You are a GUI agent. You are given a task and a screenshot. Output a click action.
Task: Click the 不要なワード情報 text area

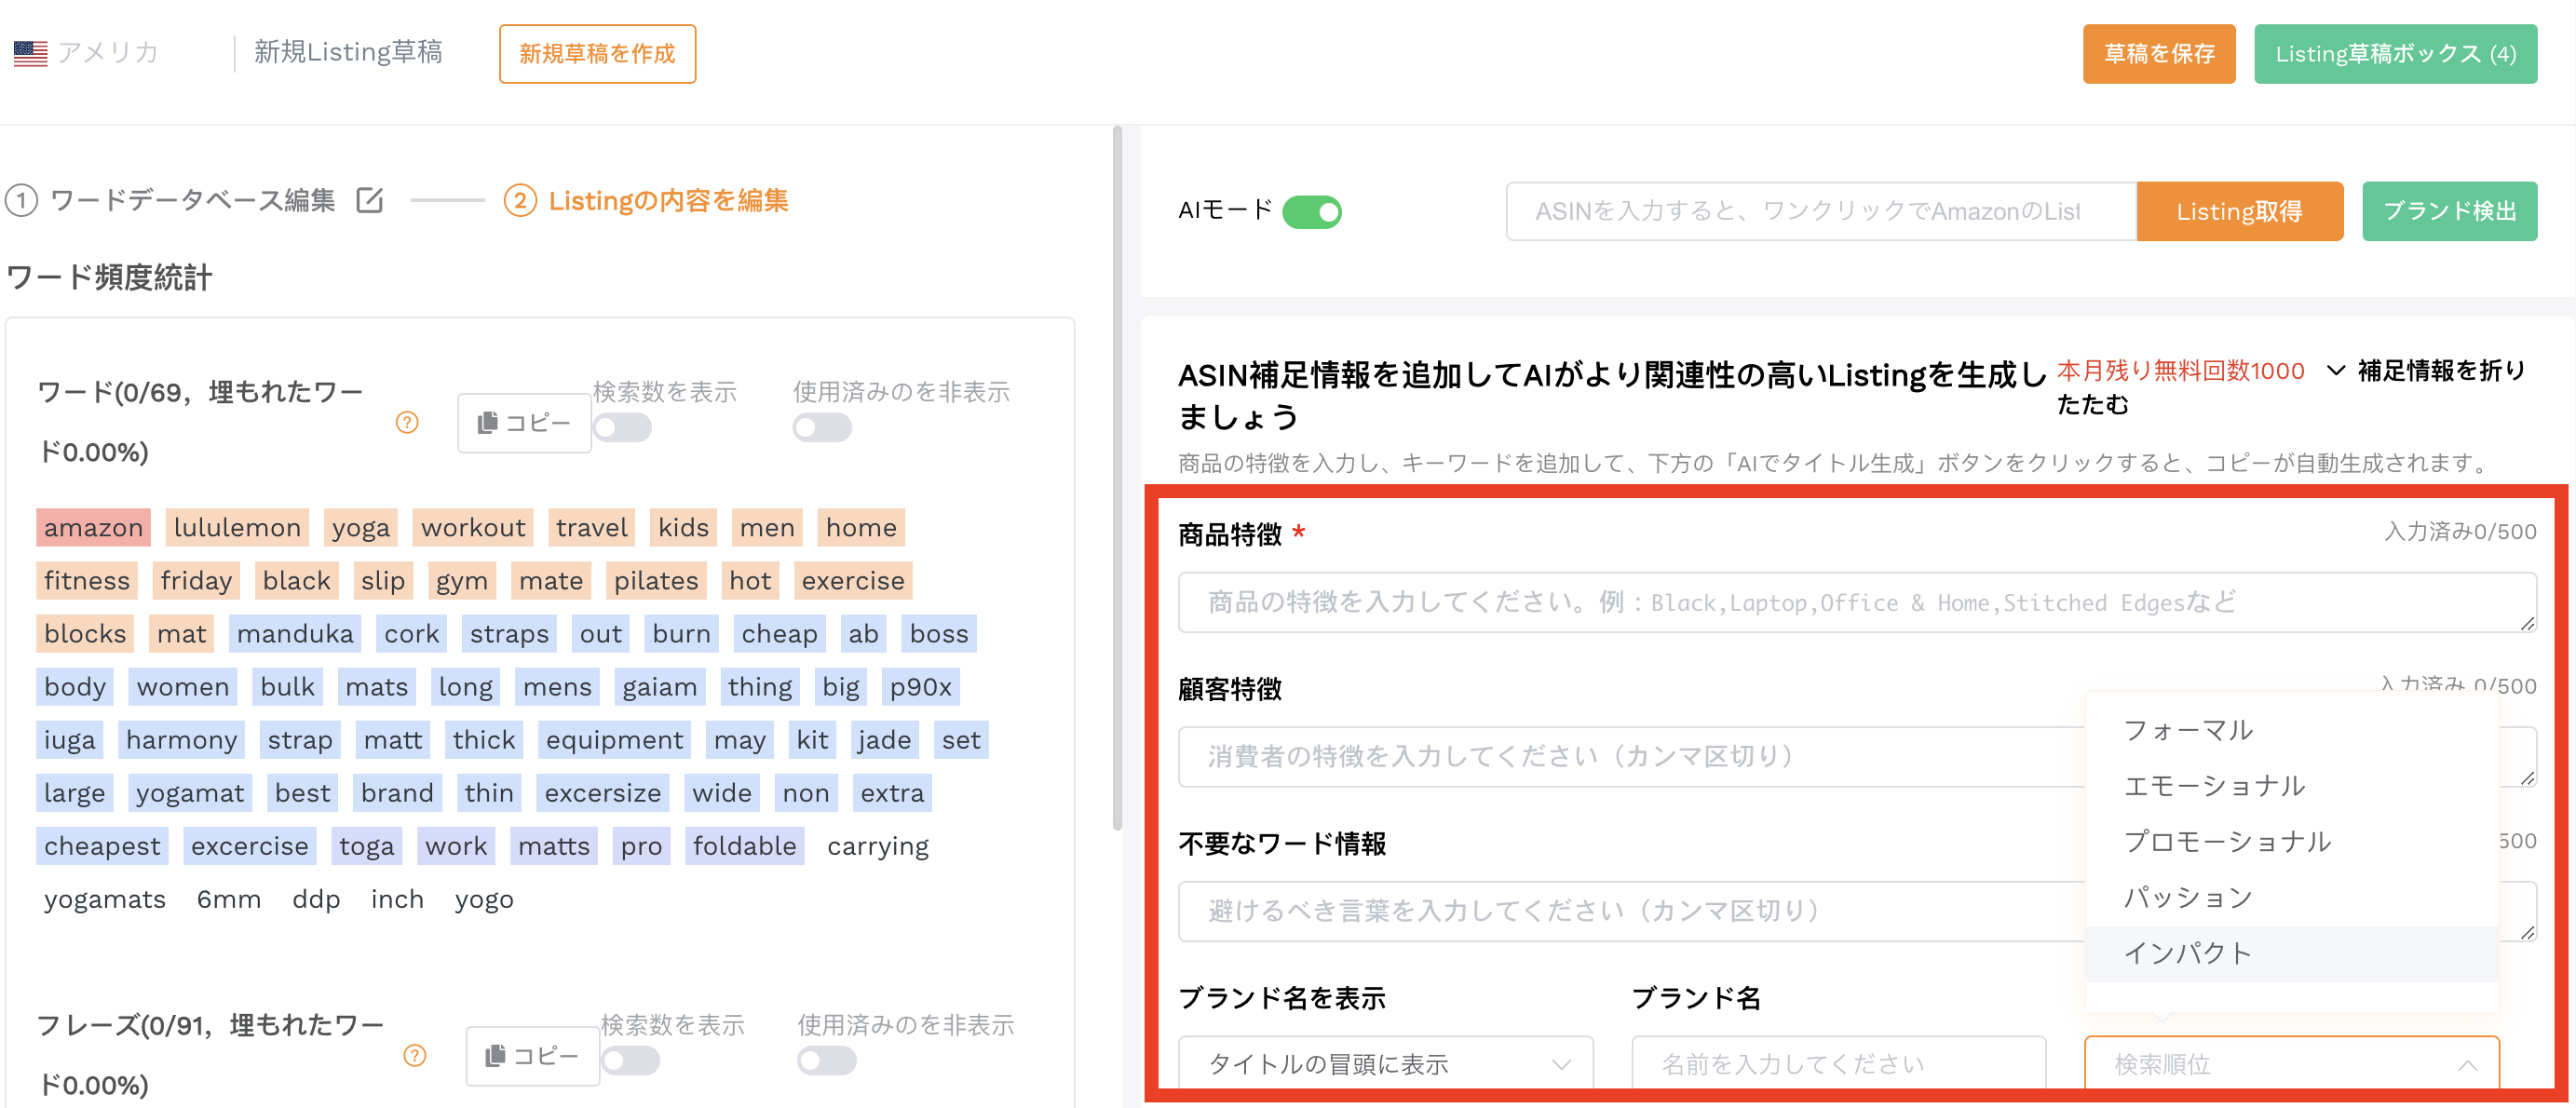tap(1632, 911)
